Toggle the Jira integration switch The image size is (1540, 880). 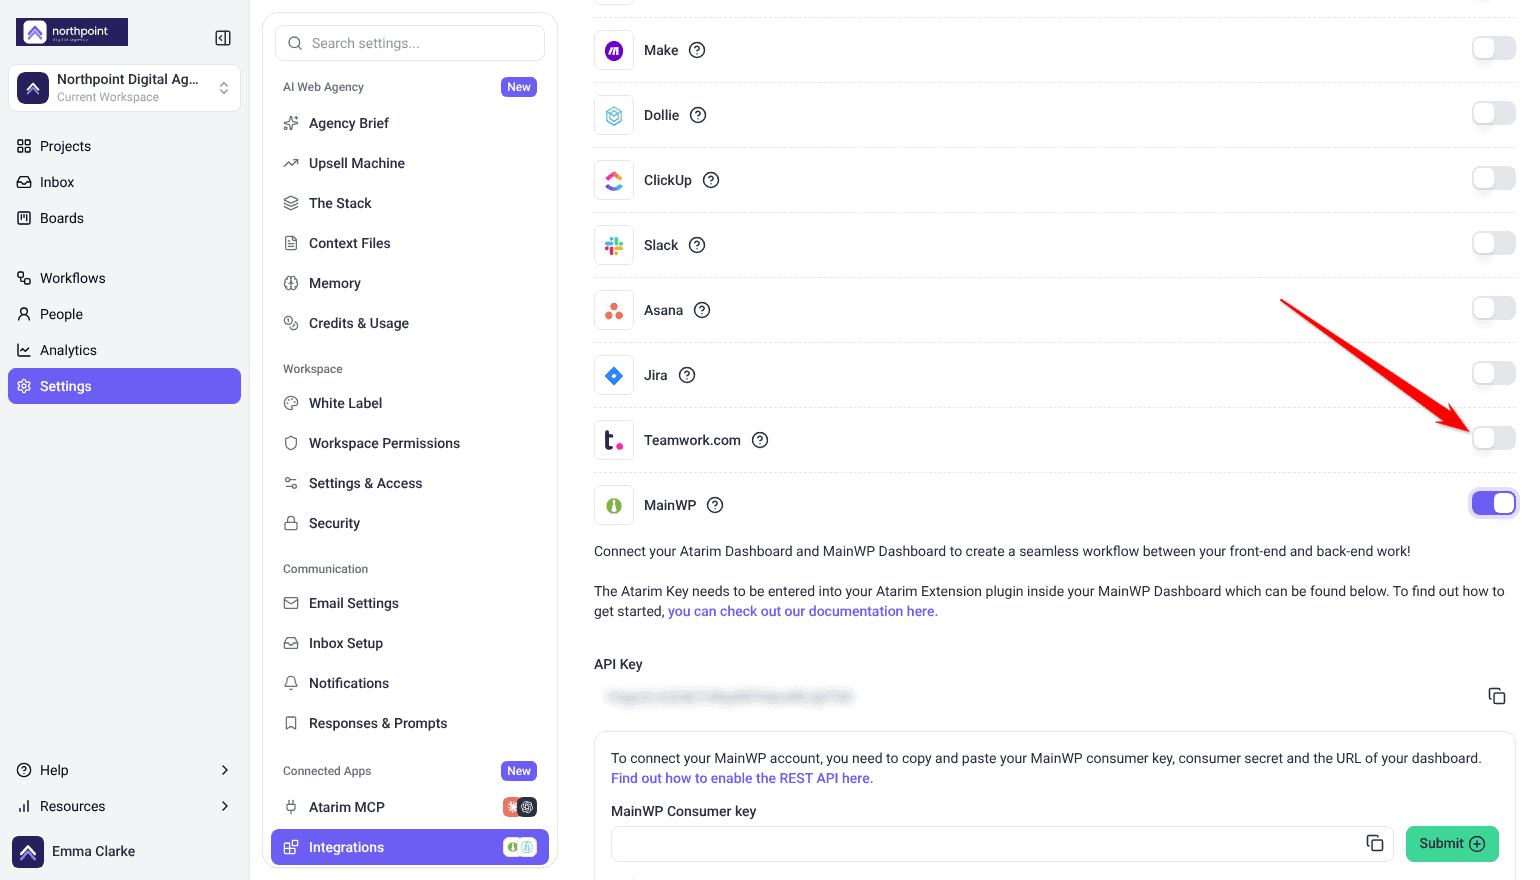click(1494, 373)
